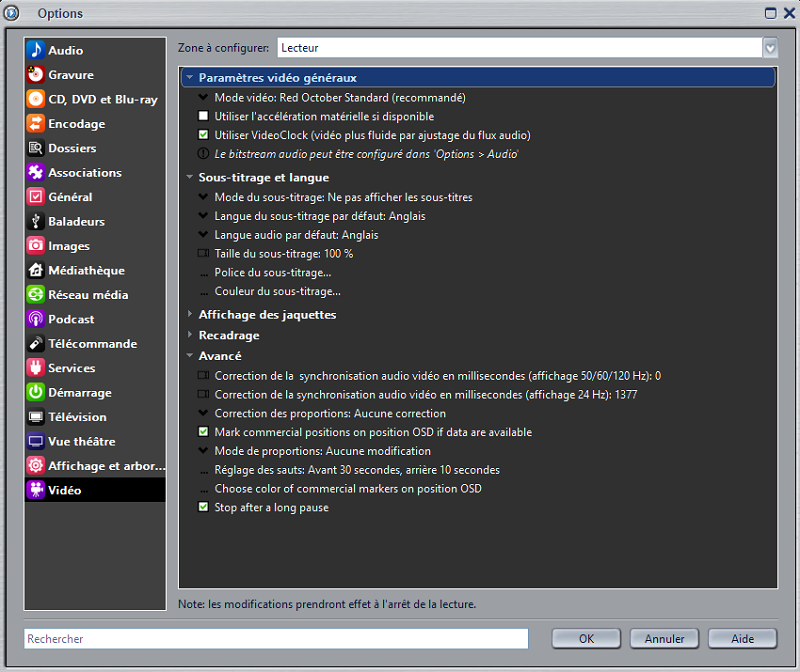Click the Médiathèque house icon

[x=36, y=270]
